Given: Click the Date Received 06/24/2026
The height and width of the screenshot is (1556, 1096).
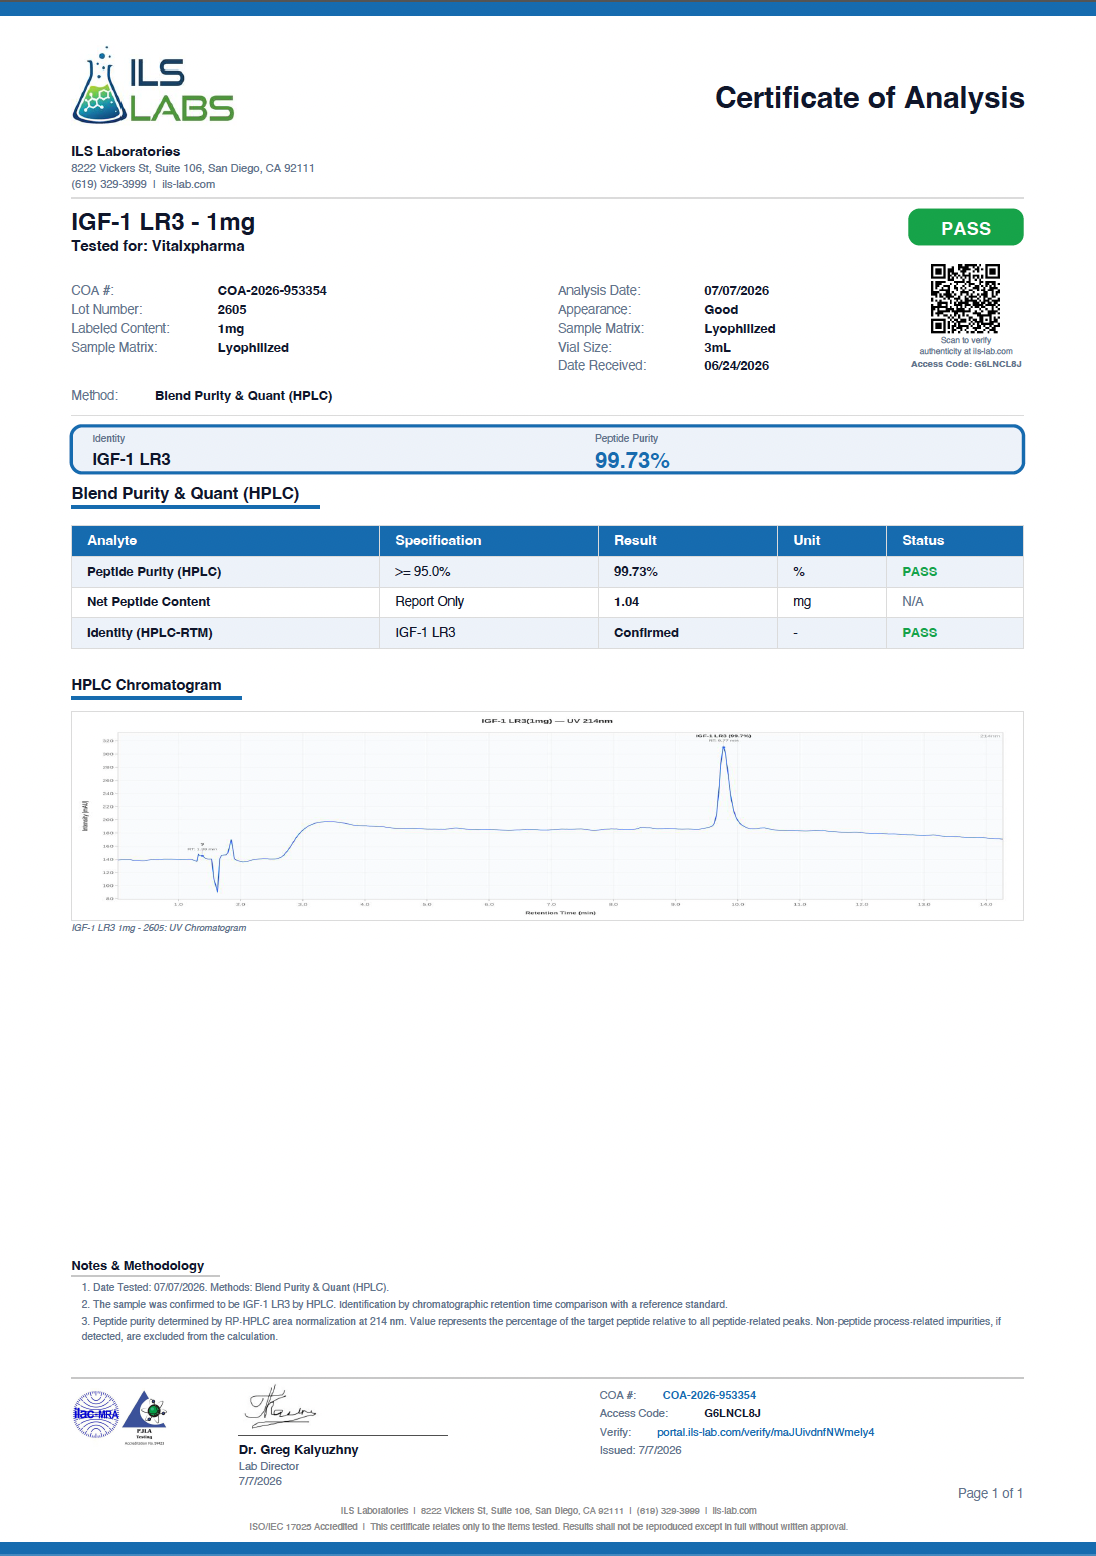Looking at the screenshot, I should 736,366.
